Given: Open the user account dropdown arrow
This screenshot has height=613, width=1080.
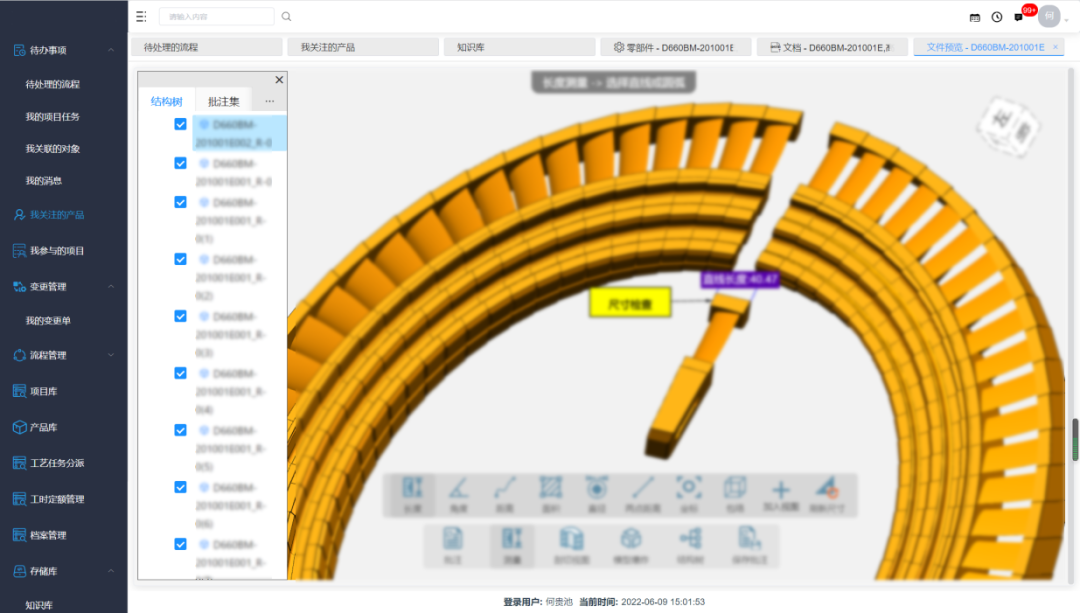Looking at the screenshot, I should click(1067, 20).
